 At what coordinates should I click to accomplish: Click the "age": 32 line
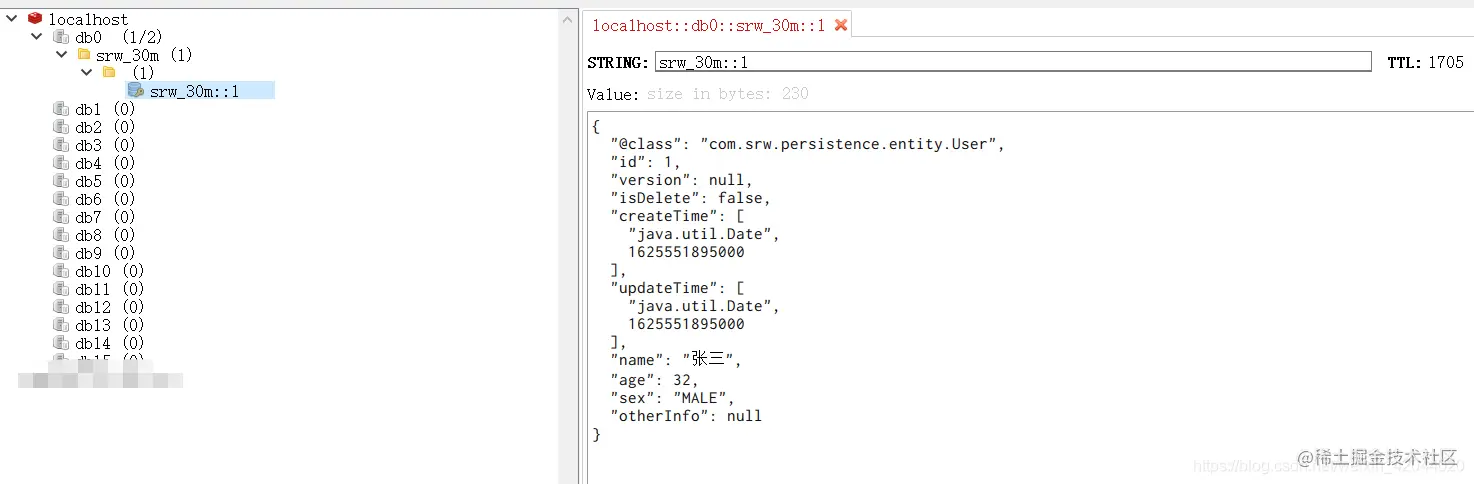(654, 380)
